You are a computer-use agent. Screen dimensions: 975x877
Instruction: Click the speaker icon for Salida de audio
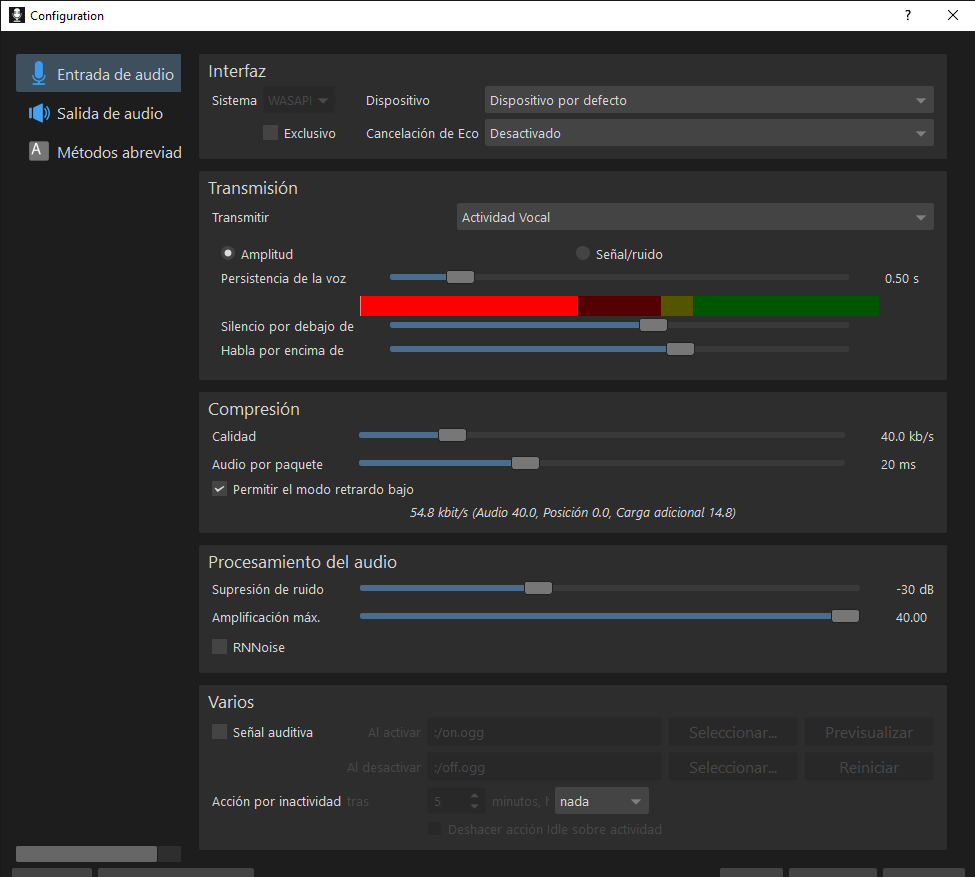[x=39, y=113]
